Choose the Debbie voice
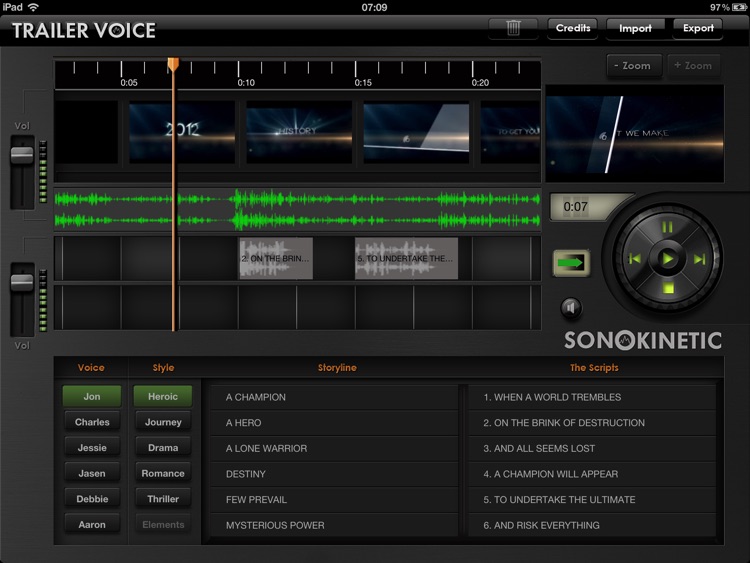The height and width of the screenshot is (563, 750). point(92,499)
